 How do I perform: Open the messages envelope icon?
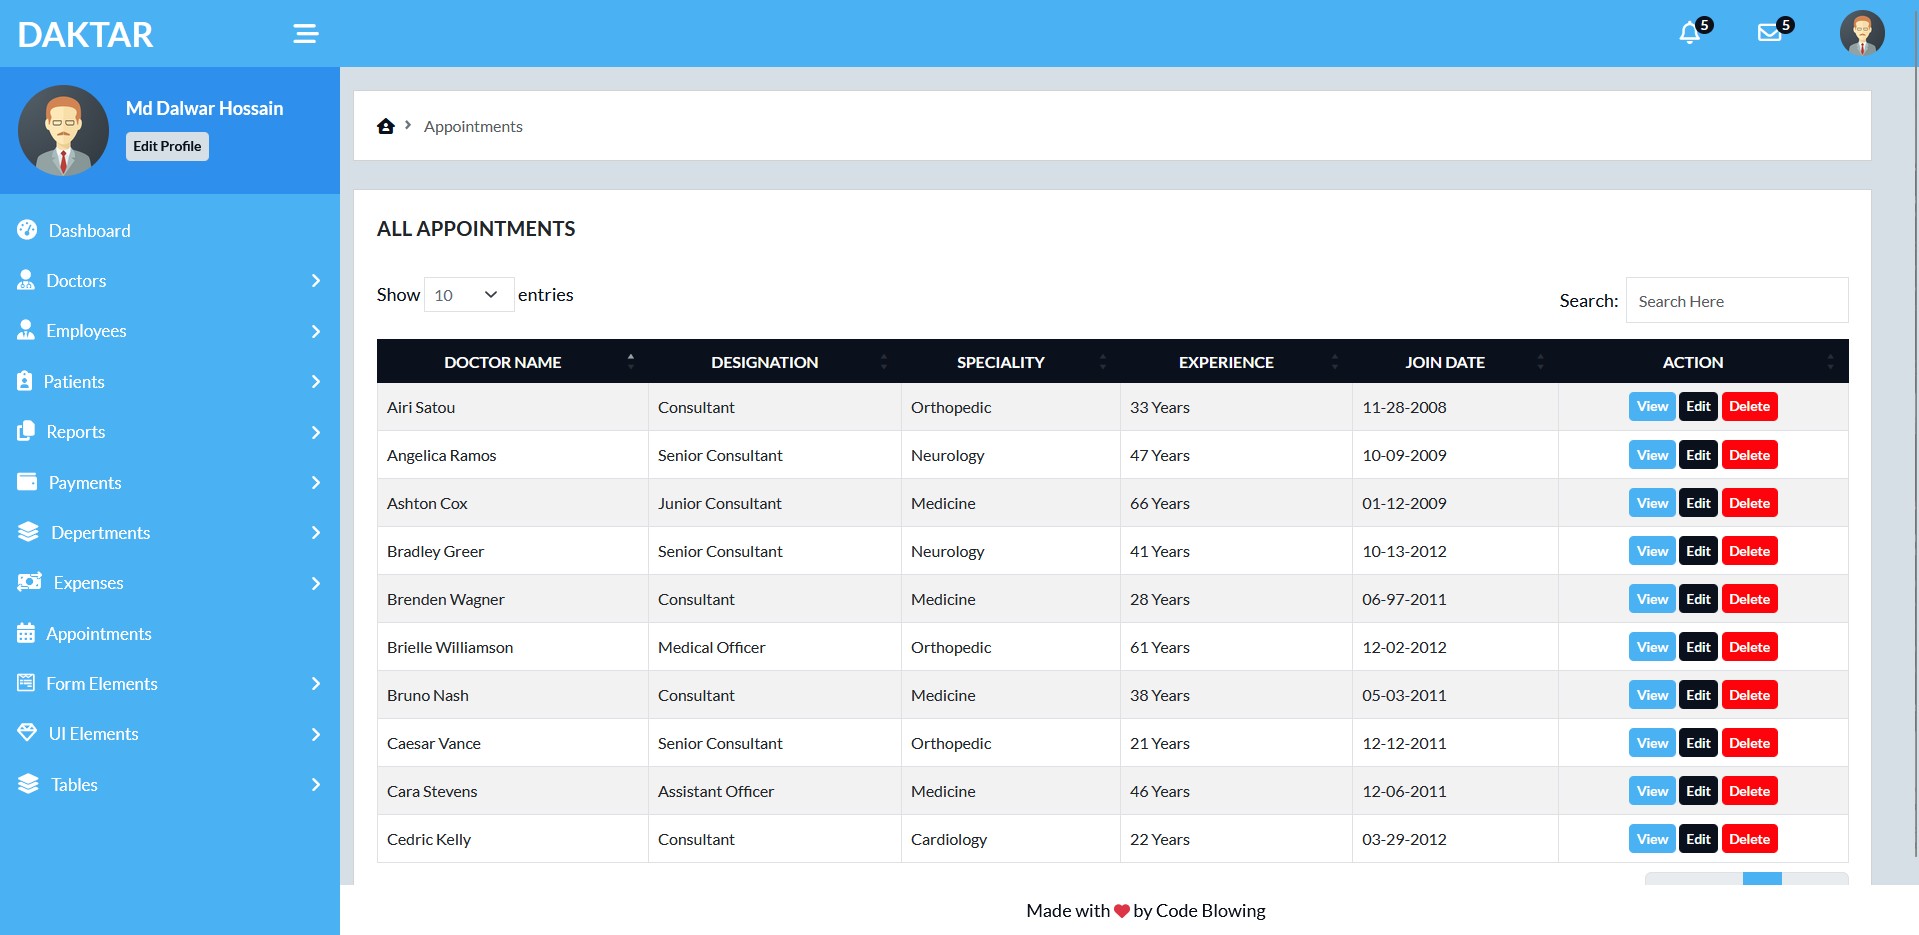[x=1769, y=33]
